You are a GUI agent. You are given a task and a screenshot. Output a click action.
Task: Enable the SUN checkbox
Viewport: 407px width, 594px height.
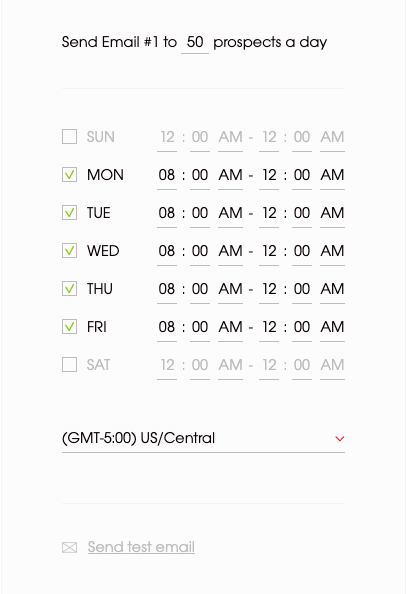click(x=69, y=137)
